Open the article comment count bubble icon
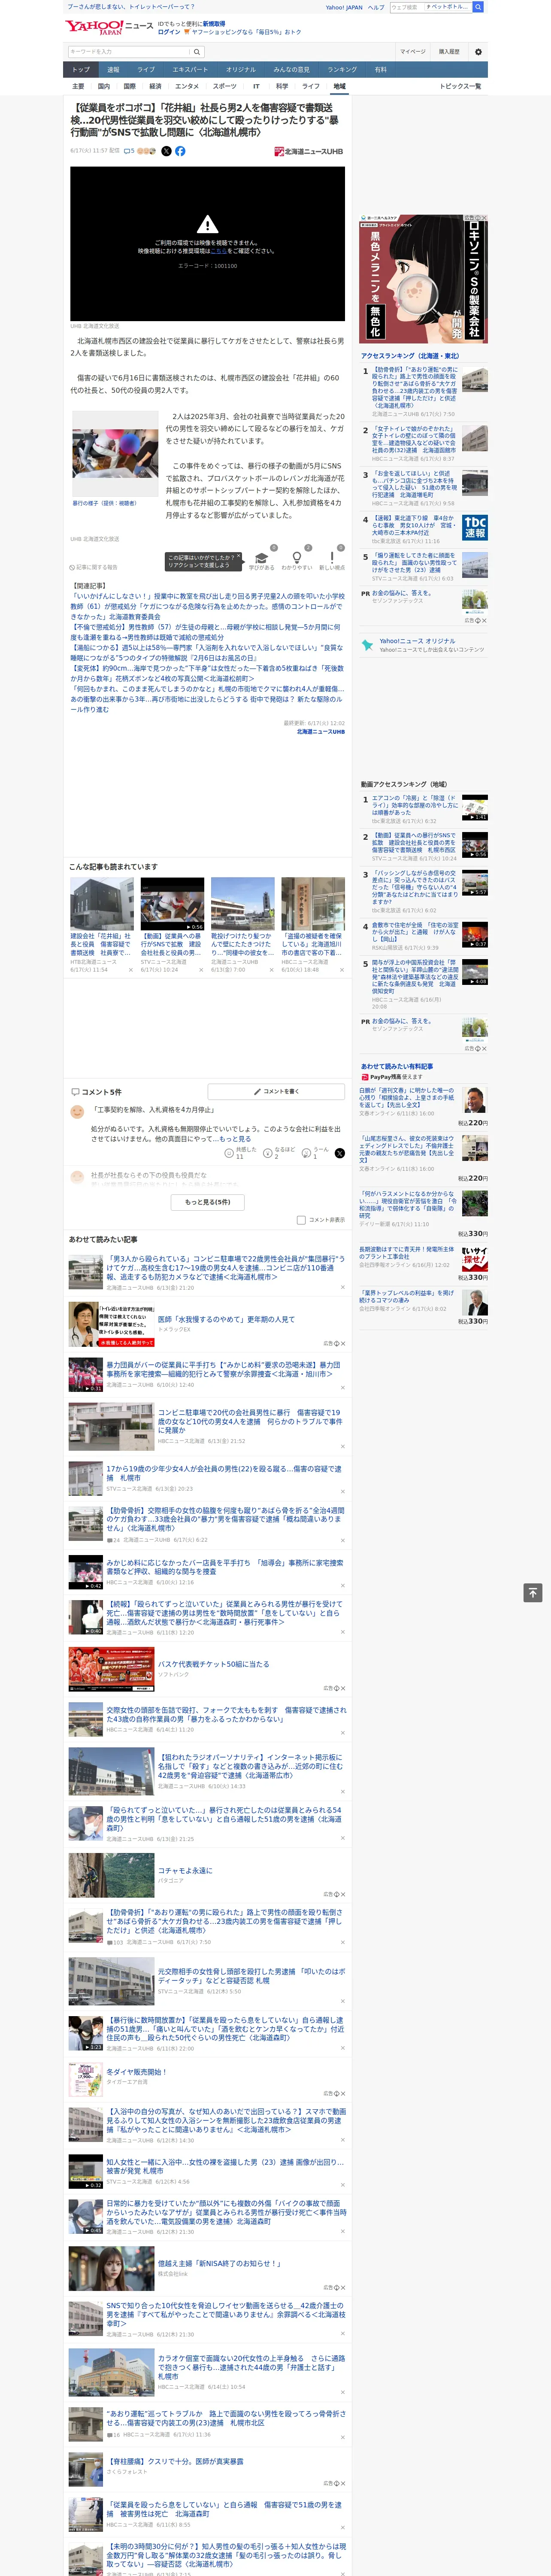Image resolution: width=551 pixels, height=2576 pixels. [129, 151]
